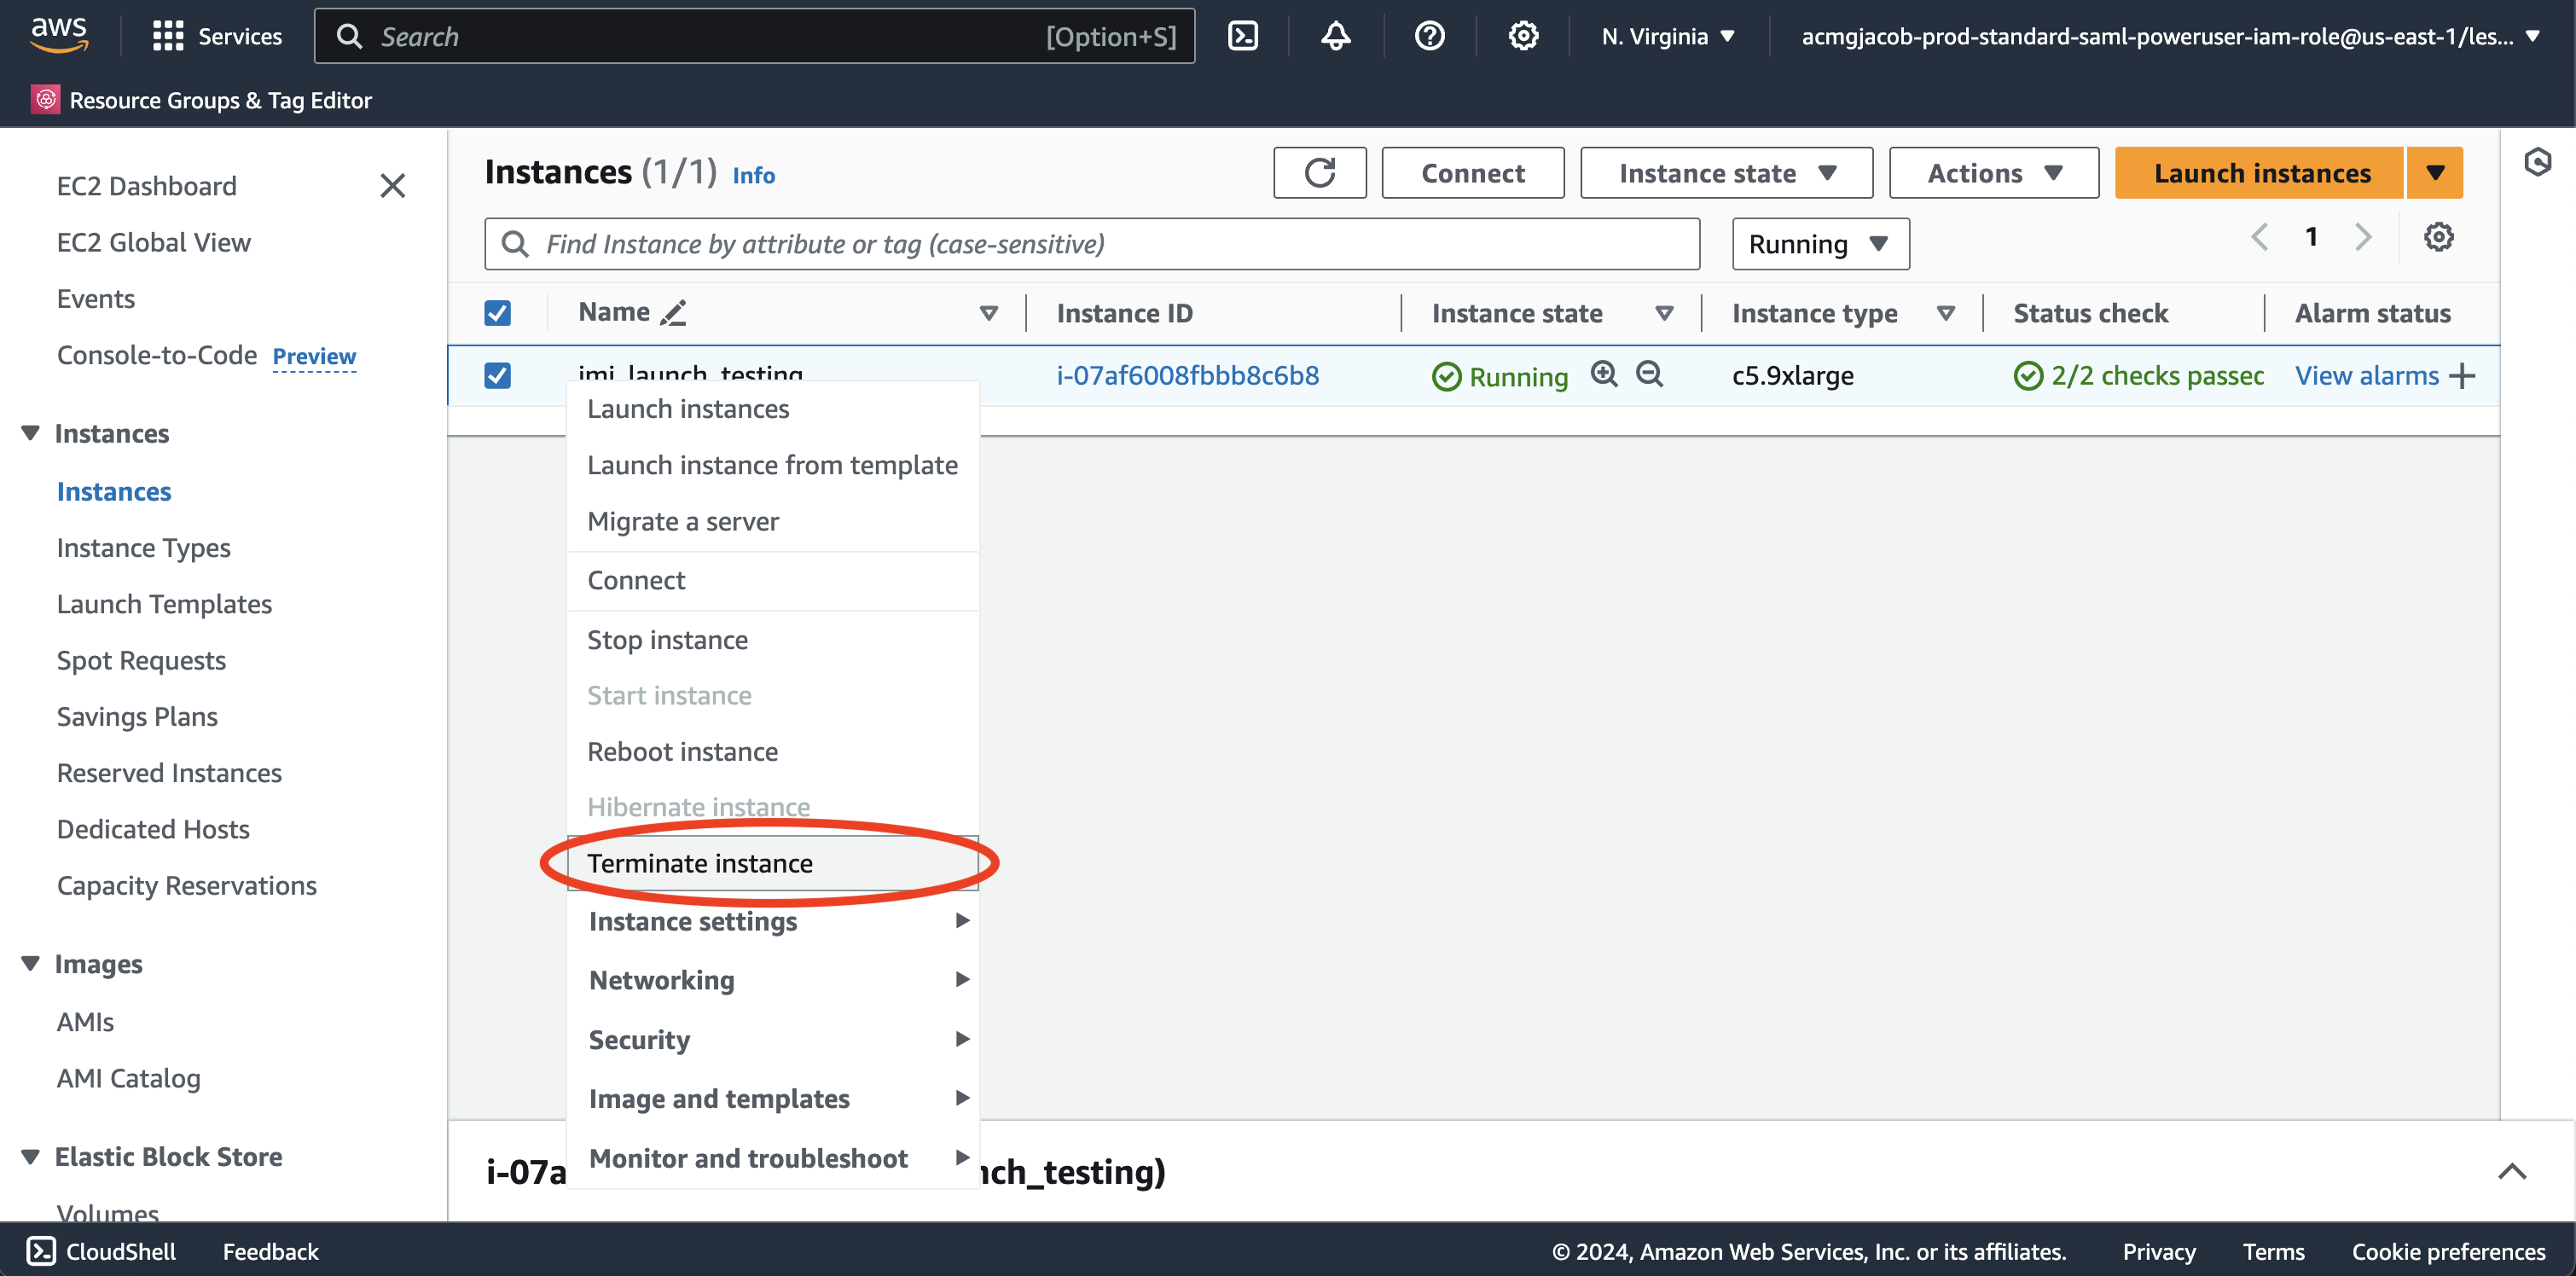Open Launch Templates in the sidebar
The width and height of the screenshot is (2576, 1276).
(164, 604)
